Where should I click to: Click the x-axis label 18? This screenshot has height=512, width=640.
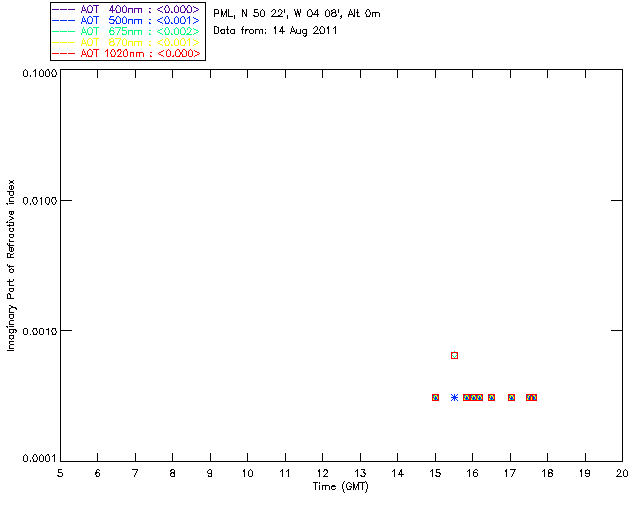(547, 473)
